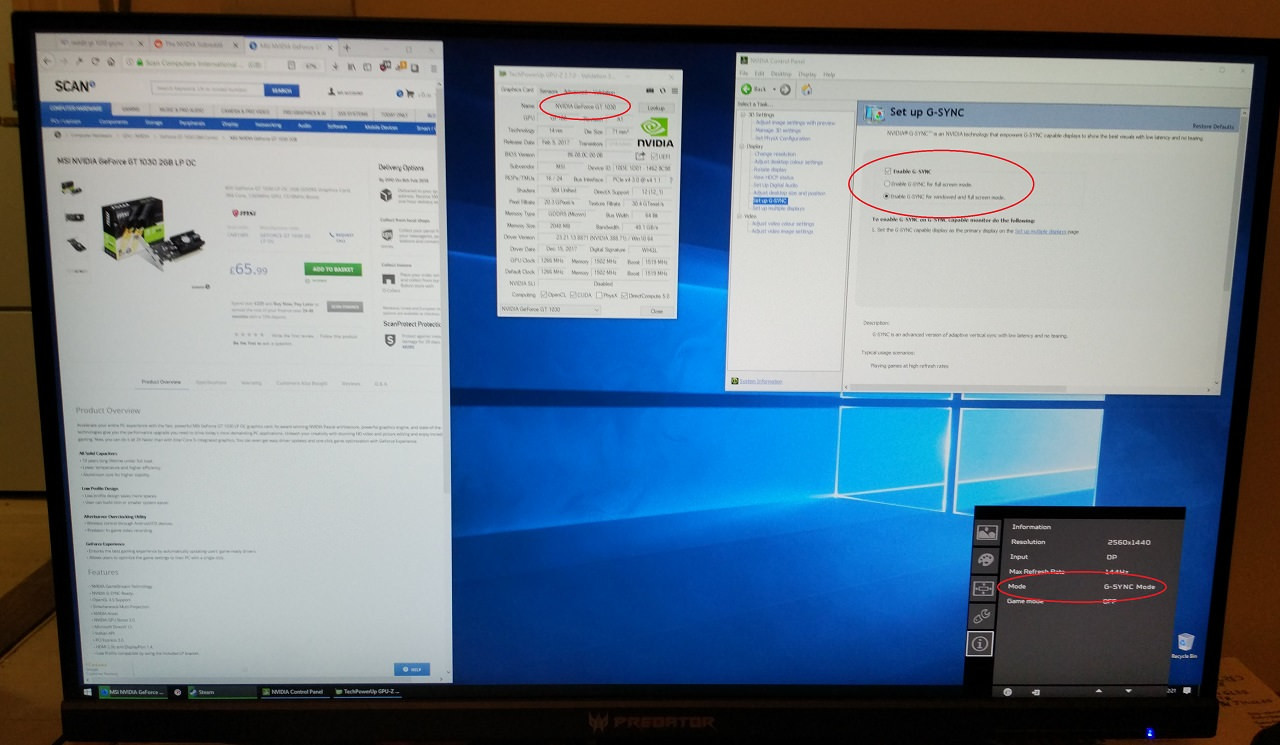Open the browser hamburger menu

[434, 68]
